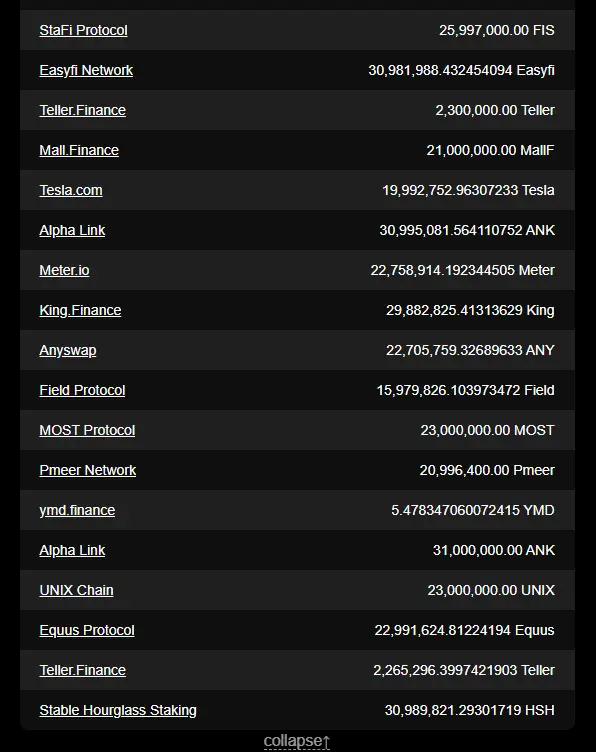Open the Stable Hourglass Staking link
The width and height of the screenshot is (596, 752).
(x=118, y=710)
